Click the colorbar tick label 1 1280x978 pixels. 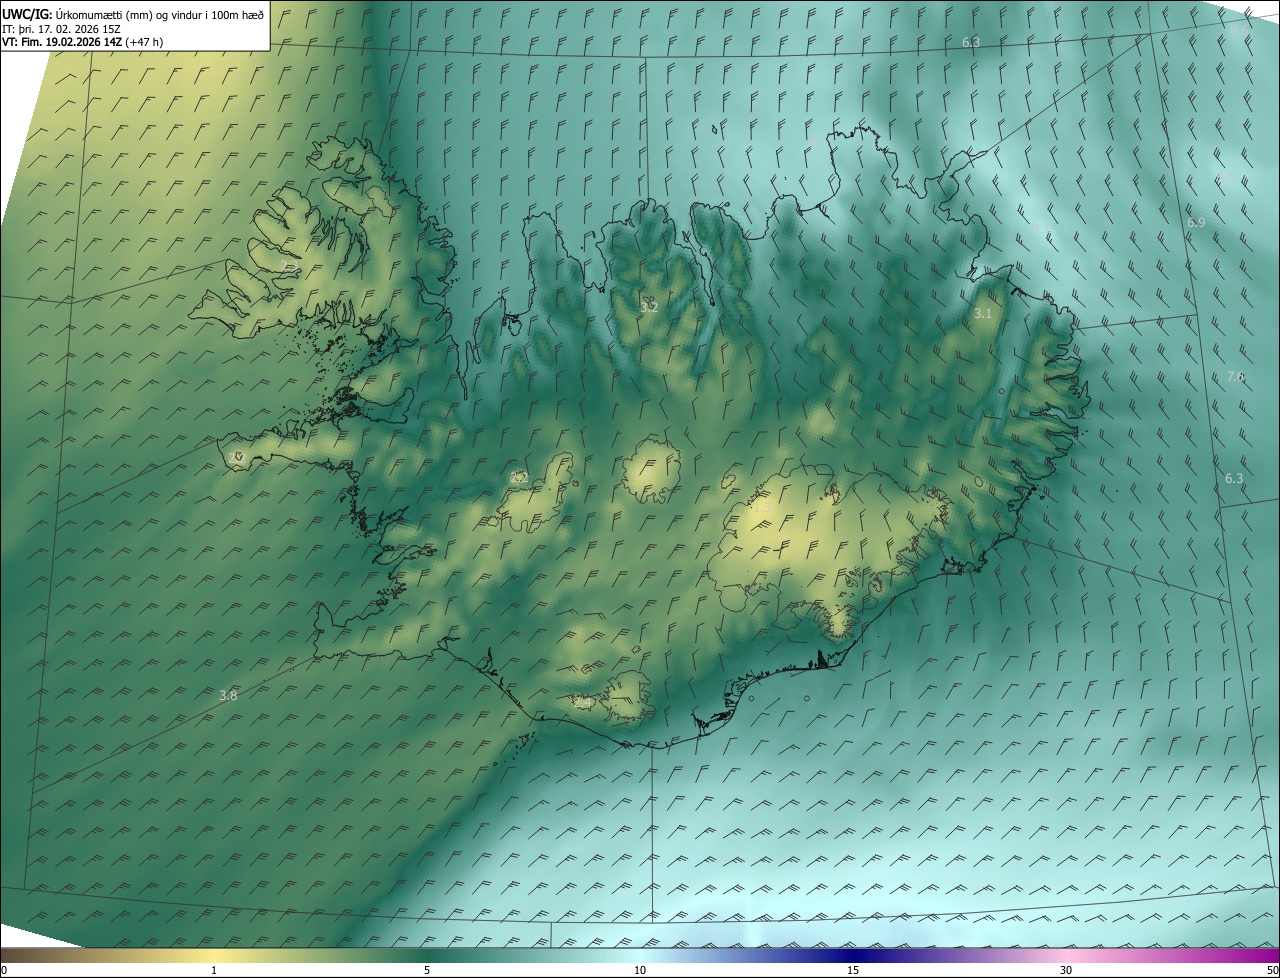[214, 970]
